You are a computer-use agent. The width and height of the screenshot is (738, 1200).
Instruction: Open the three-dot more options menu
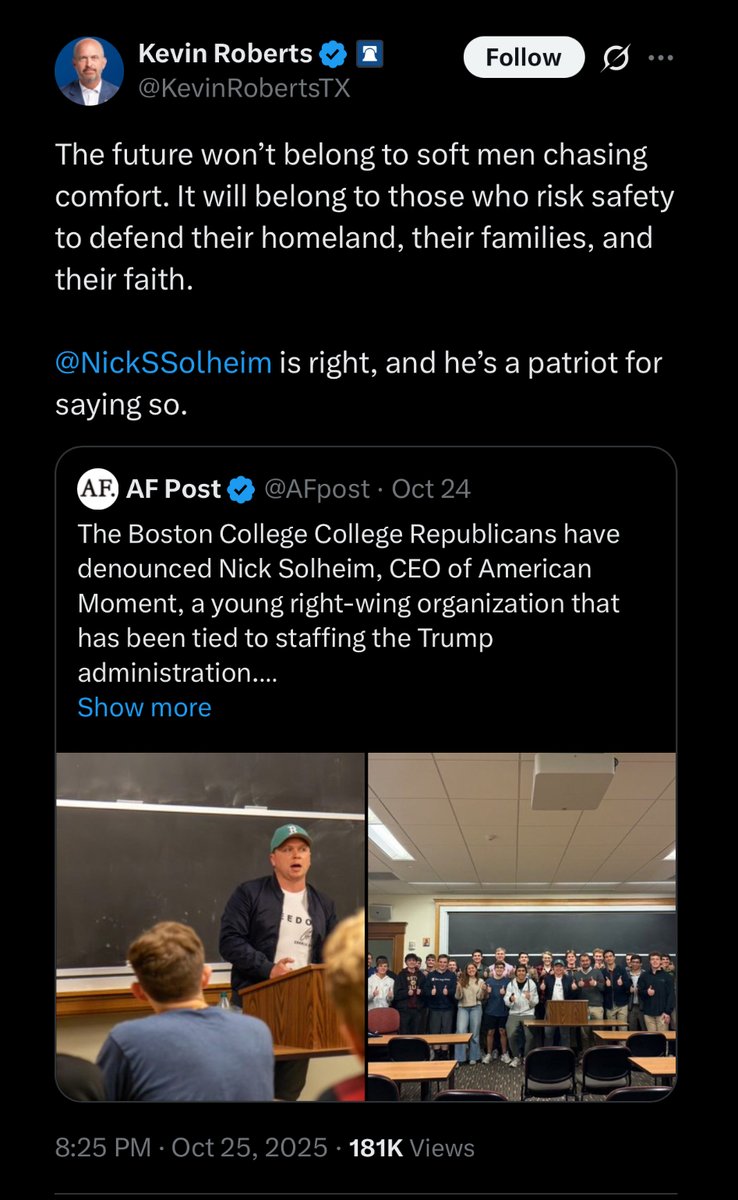pos(661,57)
